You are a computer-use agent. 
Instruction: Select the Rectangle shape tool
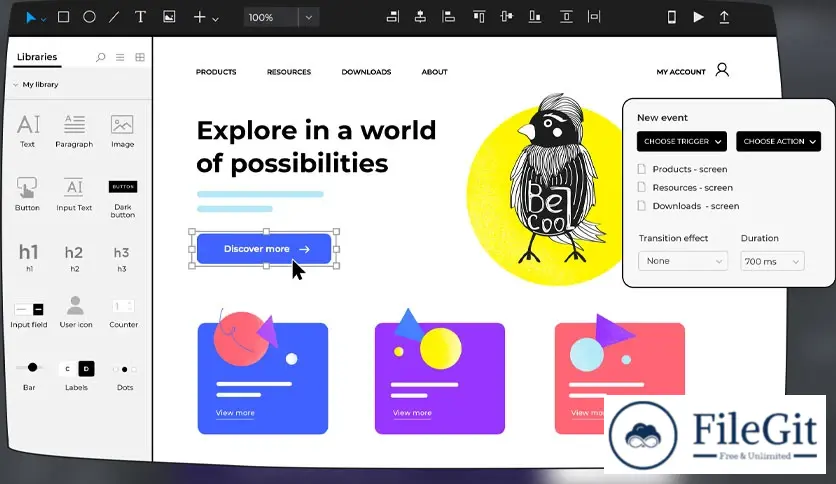click(x=63, y=17)
